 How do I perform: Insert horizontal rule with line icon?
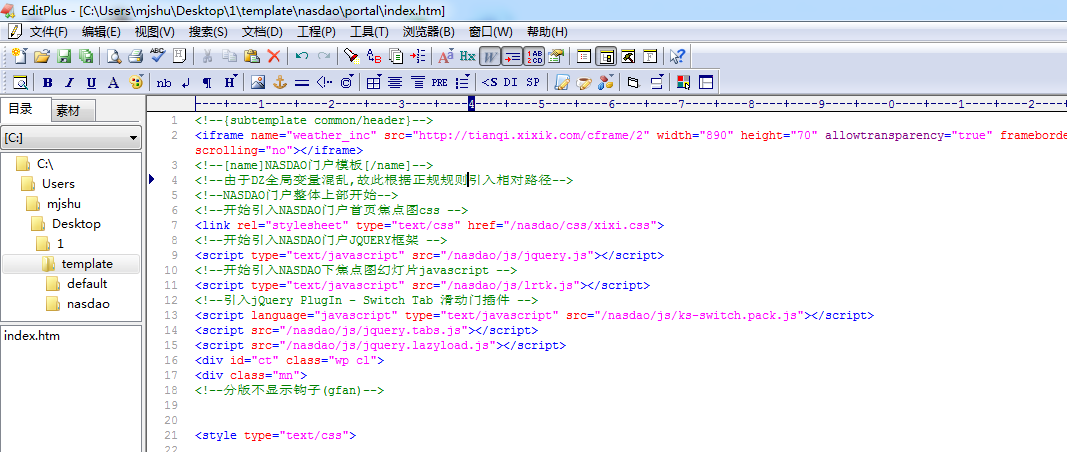pos(302,82)
